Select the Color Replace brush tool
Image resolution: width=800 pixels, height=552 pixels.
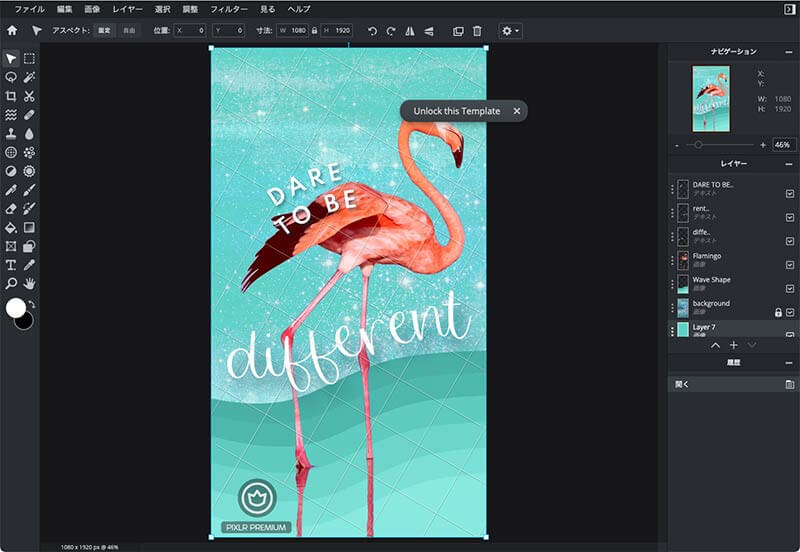click(x=30, y=209)
